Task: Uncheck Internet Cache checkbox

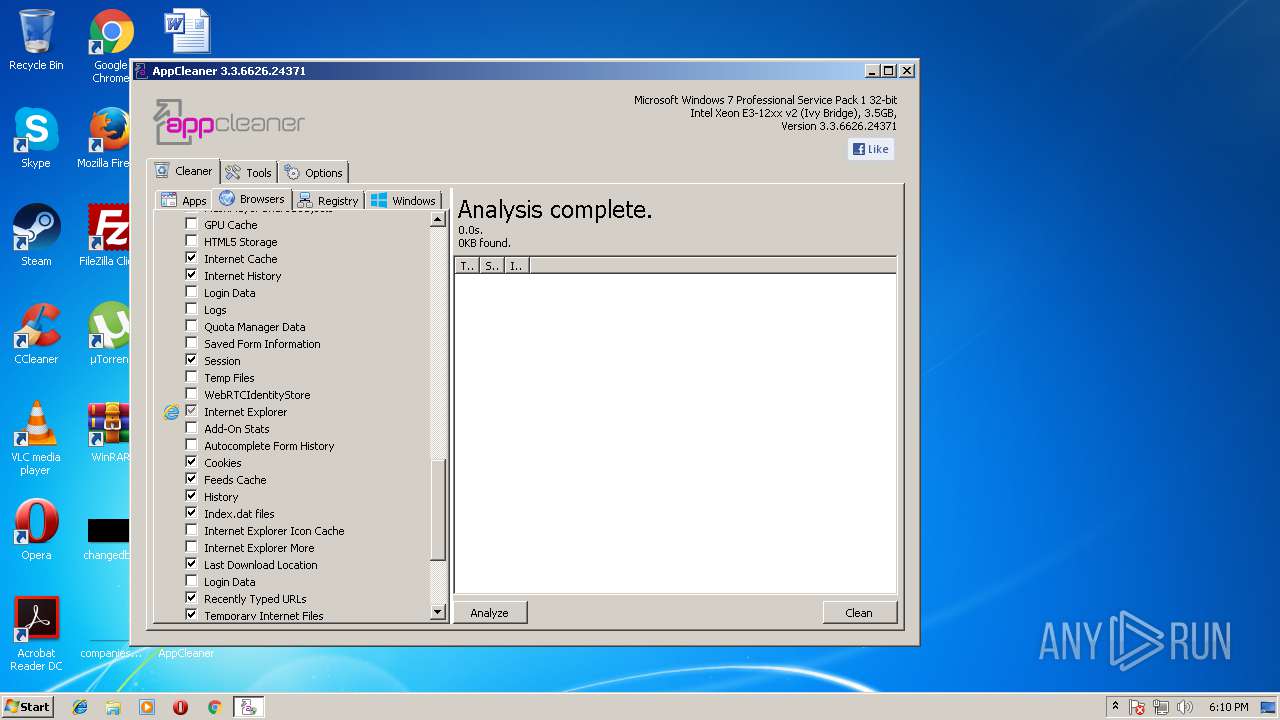Action: point(191,259)
